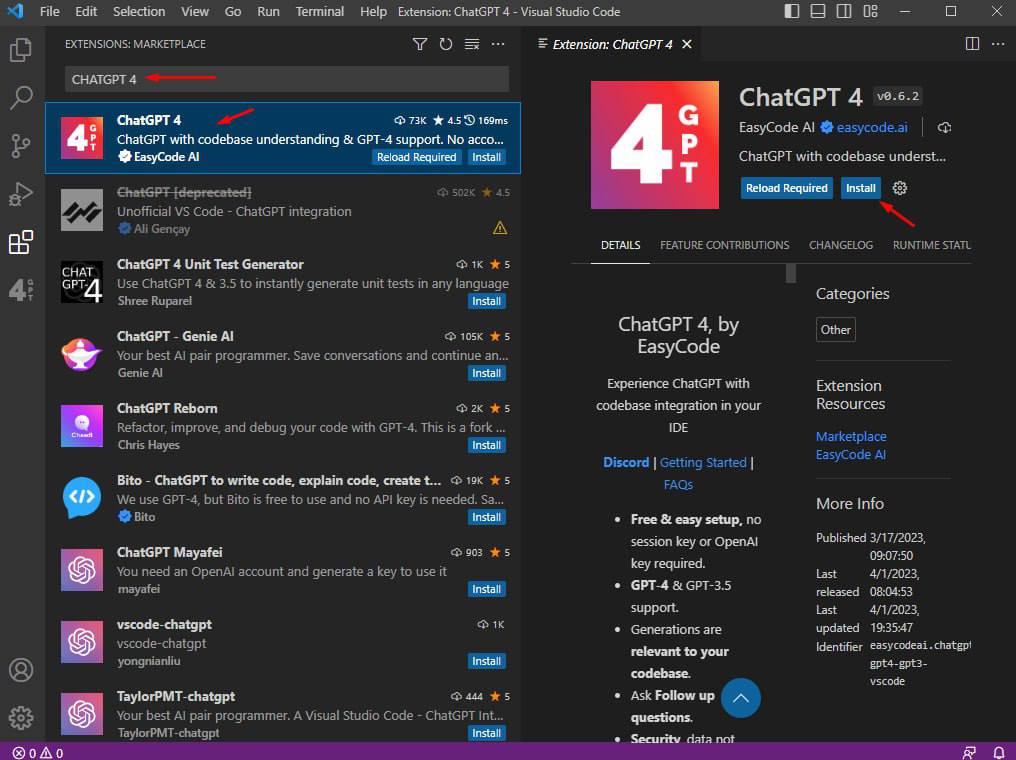1016x760 pixels.
Task: Click the extensions search box with CHATGPT 4
Action: 286,80
